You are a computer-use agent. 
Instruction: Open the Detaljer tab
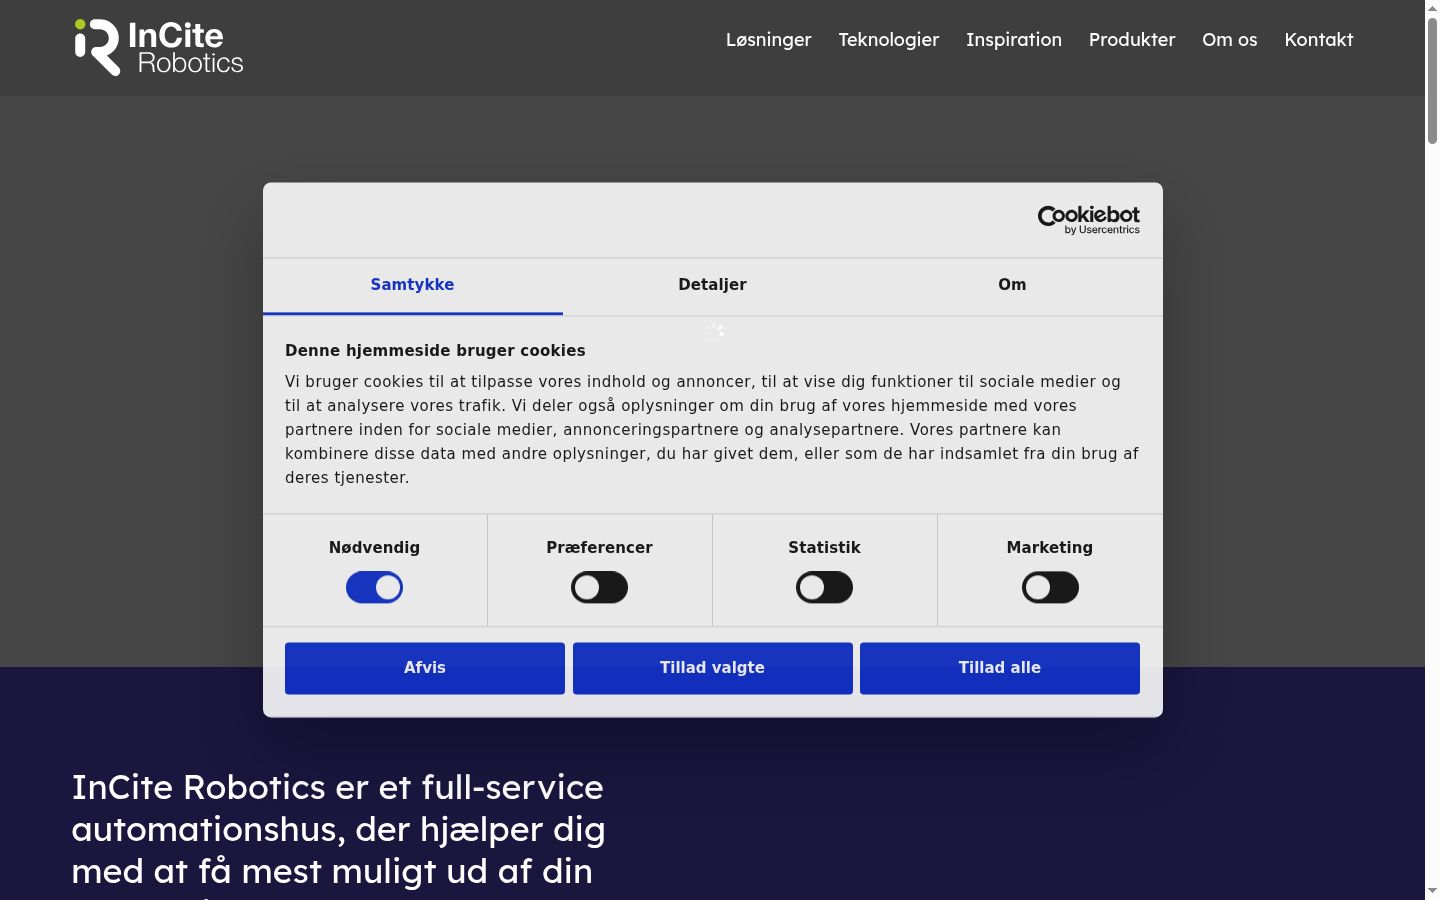(x=712, y=286)
